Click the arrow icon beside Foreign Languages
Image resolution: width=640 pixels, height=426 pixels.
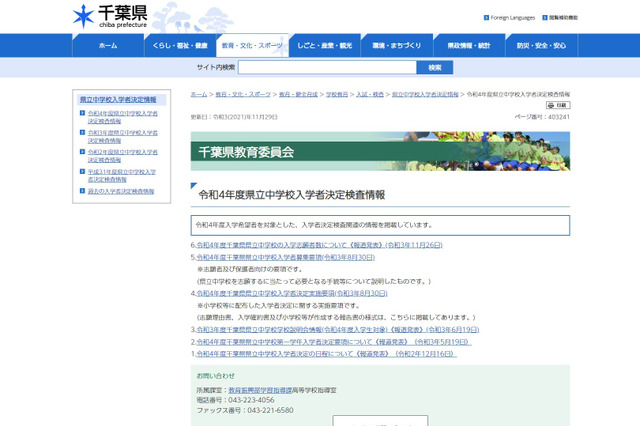[486, 18]
